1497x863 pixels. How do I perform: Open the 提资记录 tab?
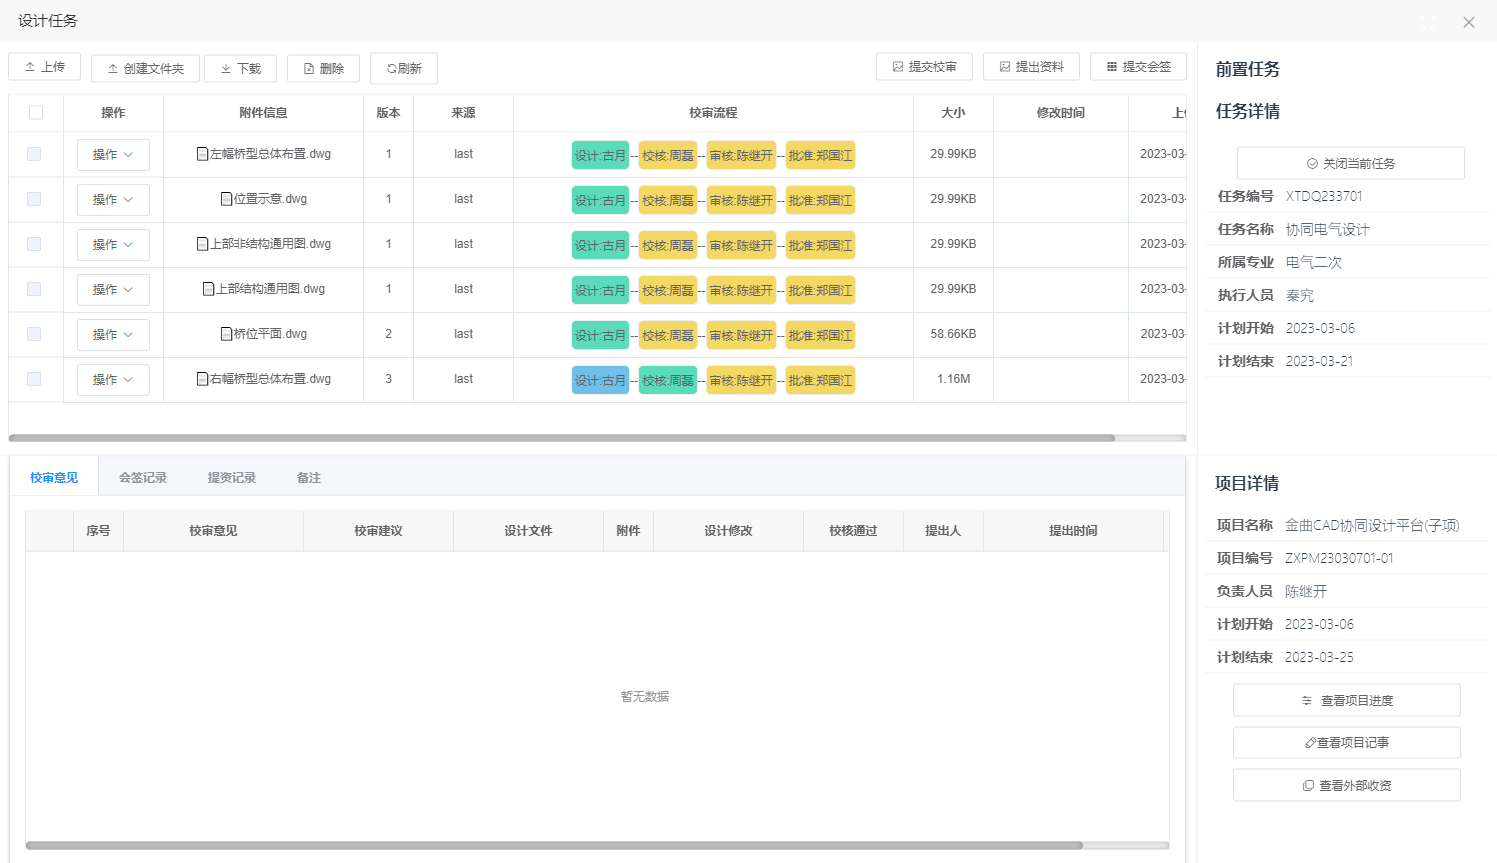pyautogui.click(x=232, y=478)
